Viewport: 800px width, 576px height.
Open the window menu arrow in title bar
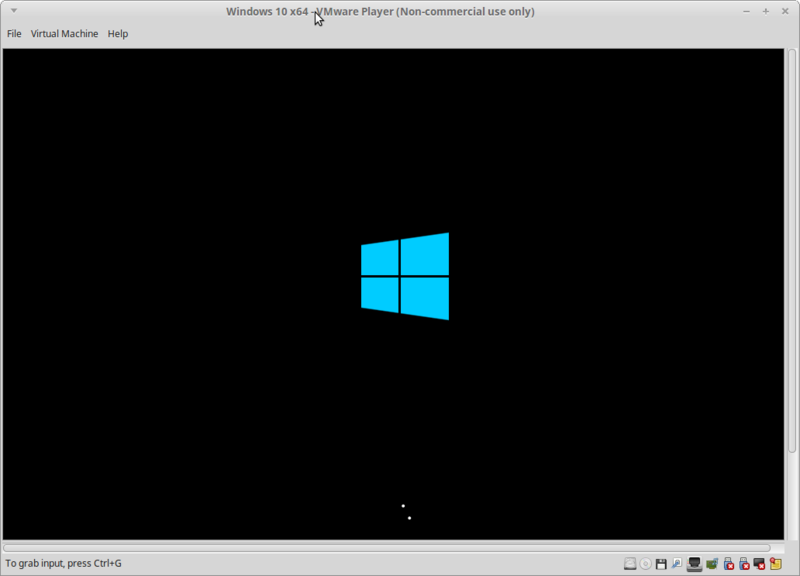[x=14, y=11]
